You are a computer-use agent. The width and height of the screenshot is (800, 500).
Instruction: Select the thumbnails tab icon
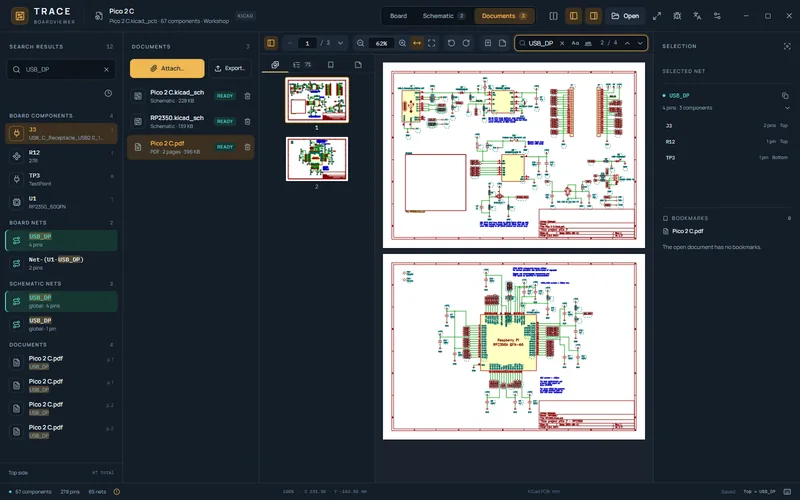tap(275, 65)
